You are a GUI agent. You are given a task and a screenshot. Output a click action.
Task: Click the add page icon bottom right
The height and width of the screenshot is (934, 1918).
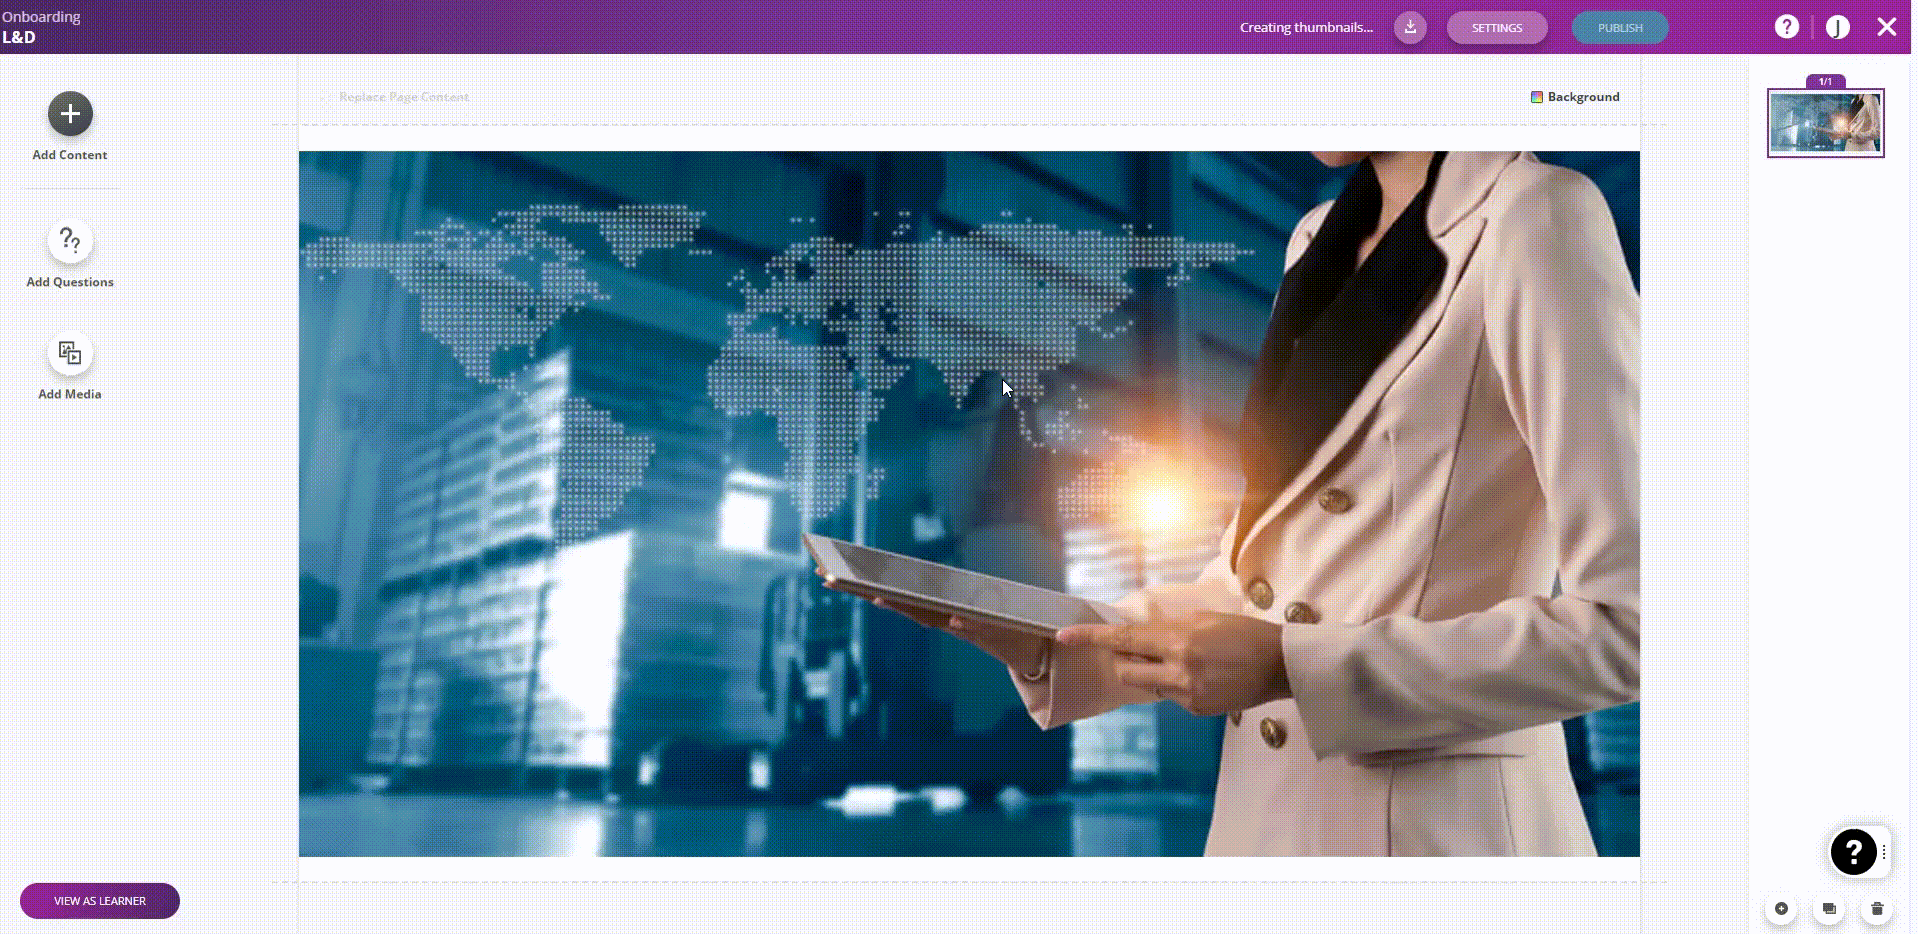[1781, 909]
